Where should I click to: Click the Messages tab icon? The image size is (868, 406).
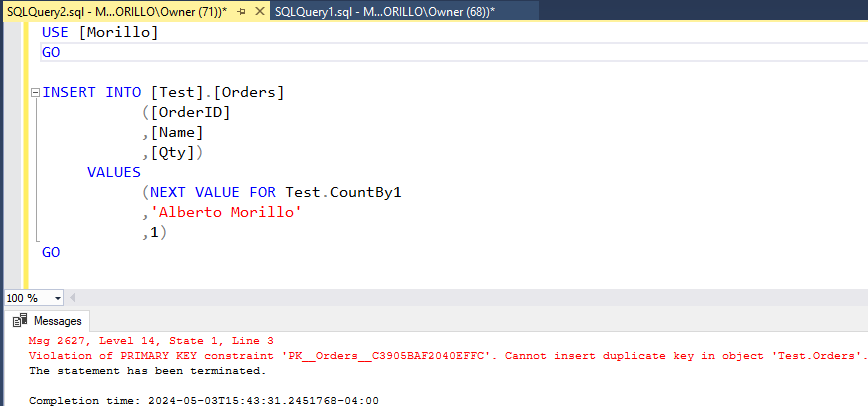point(20,321)
